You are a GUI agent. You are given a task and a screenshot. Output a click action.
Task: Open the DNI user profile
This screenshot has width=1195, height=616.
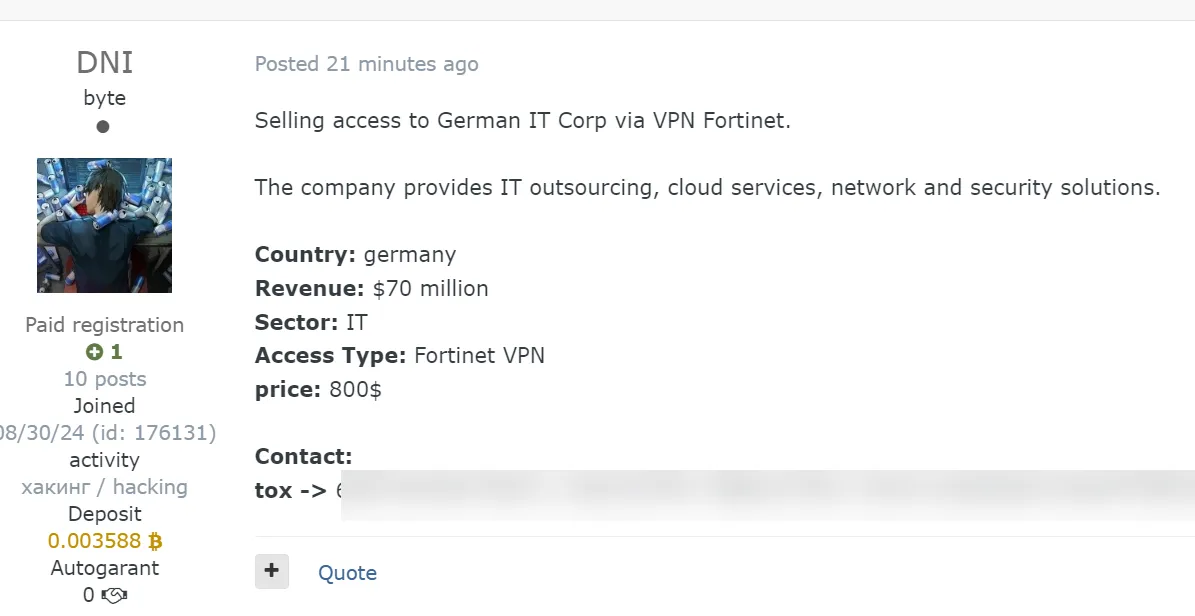coord(104,63)
